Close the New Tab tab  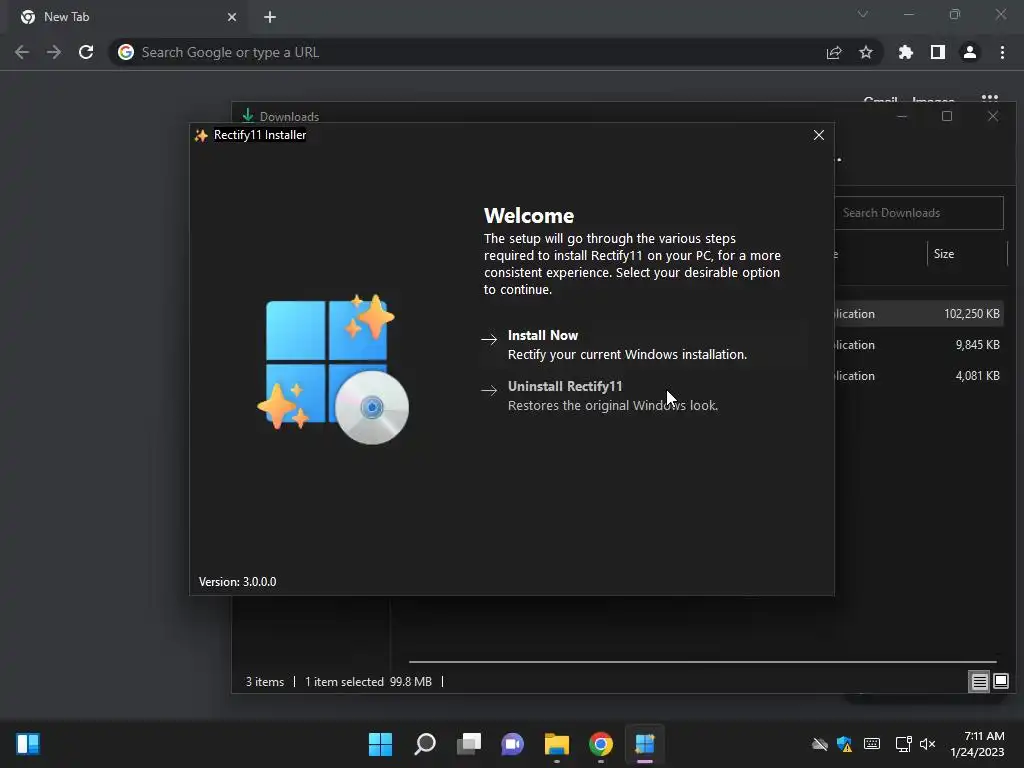(232, 17)
